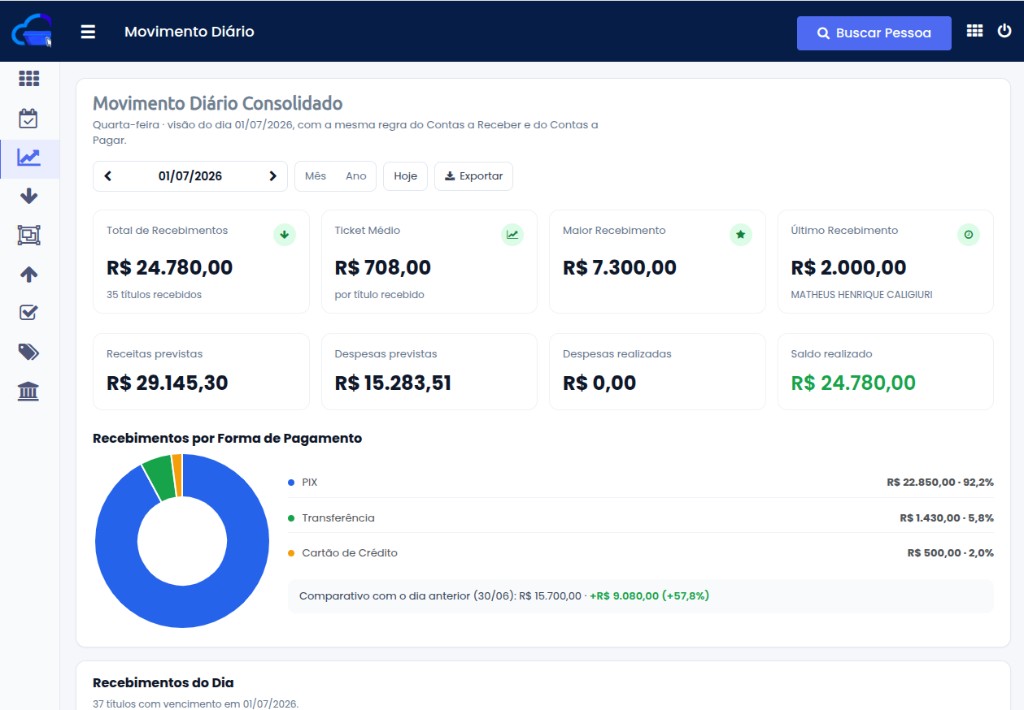This screenshot has height=710, width=1024.
Task: Click the comparison value +R$ 9.080,00 (+57,8%)
Action: point(649,596)
